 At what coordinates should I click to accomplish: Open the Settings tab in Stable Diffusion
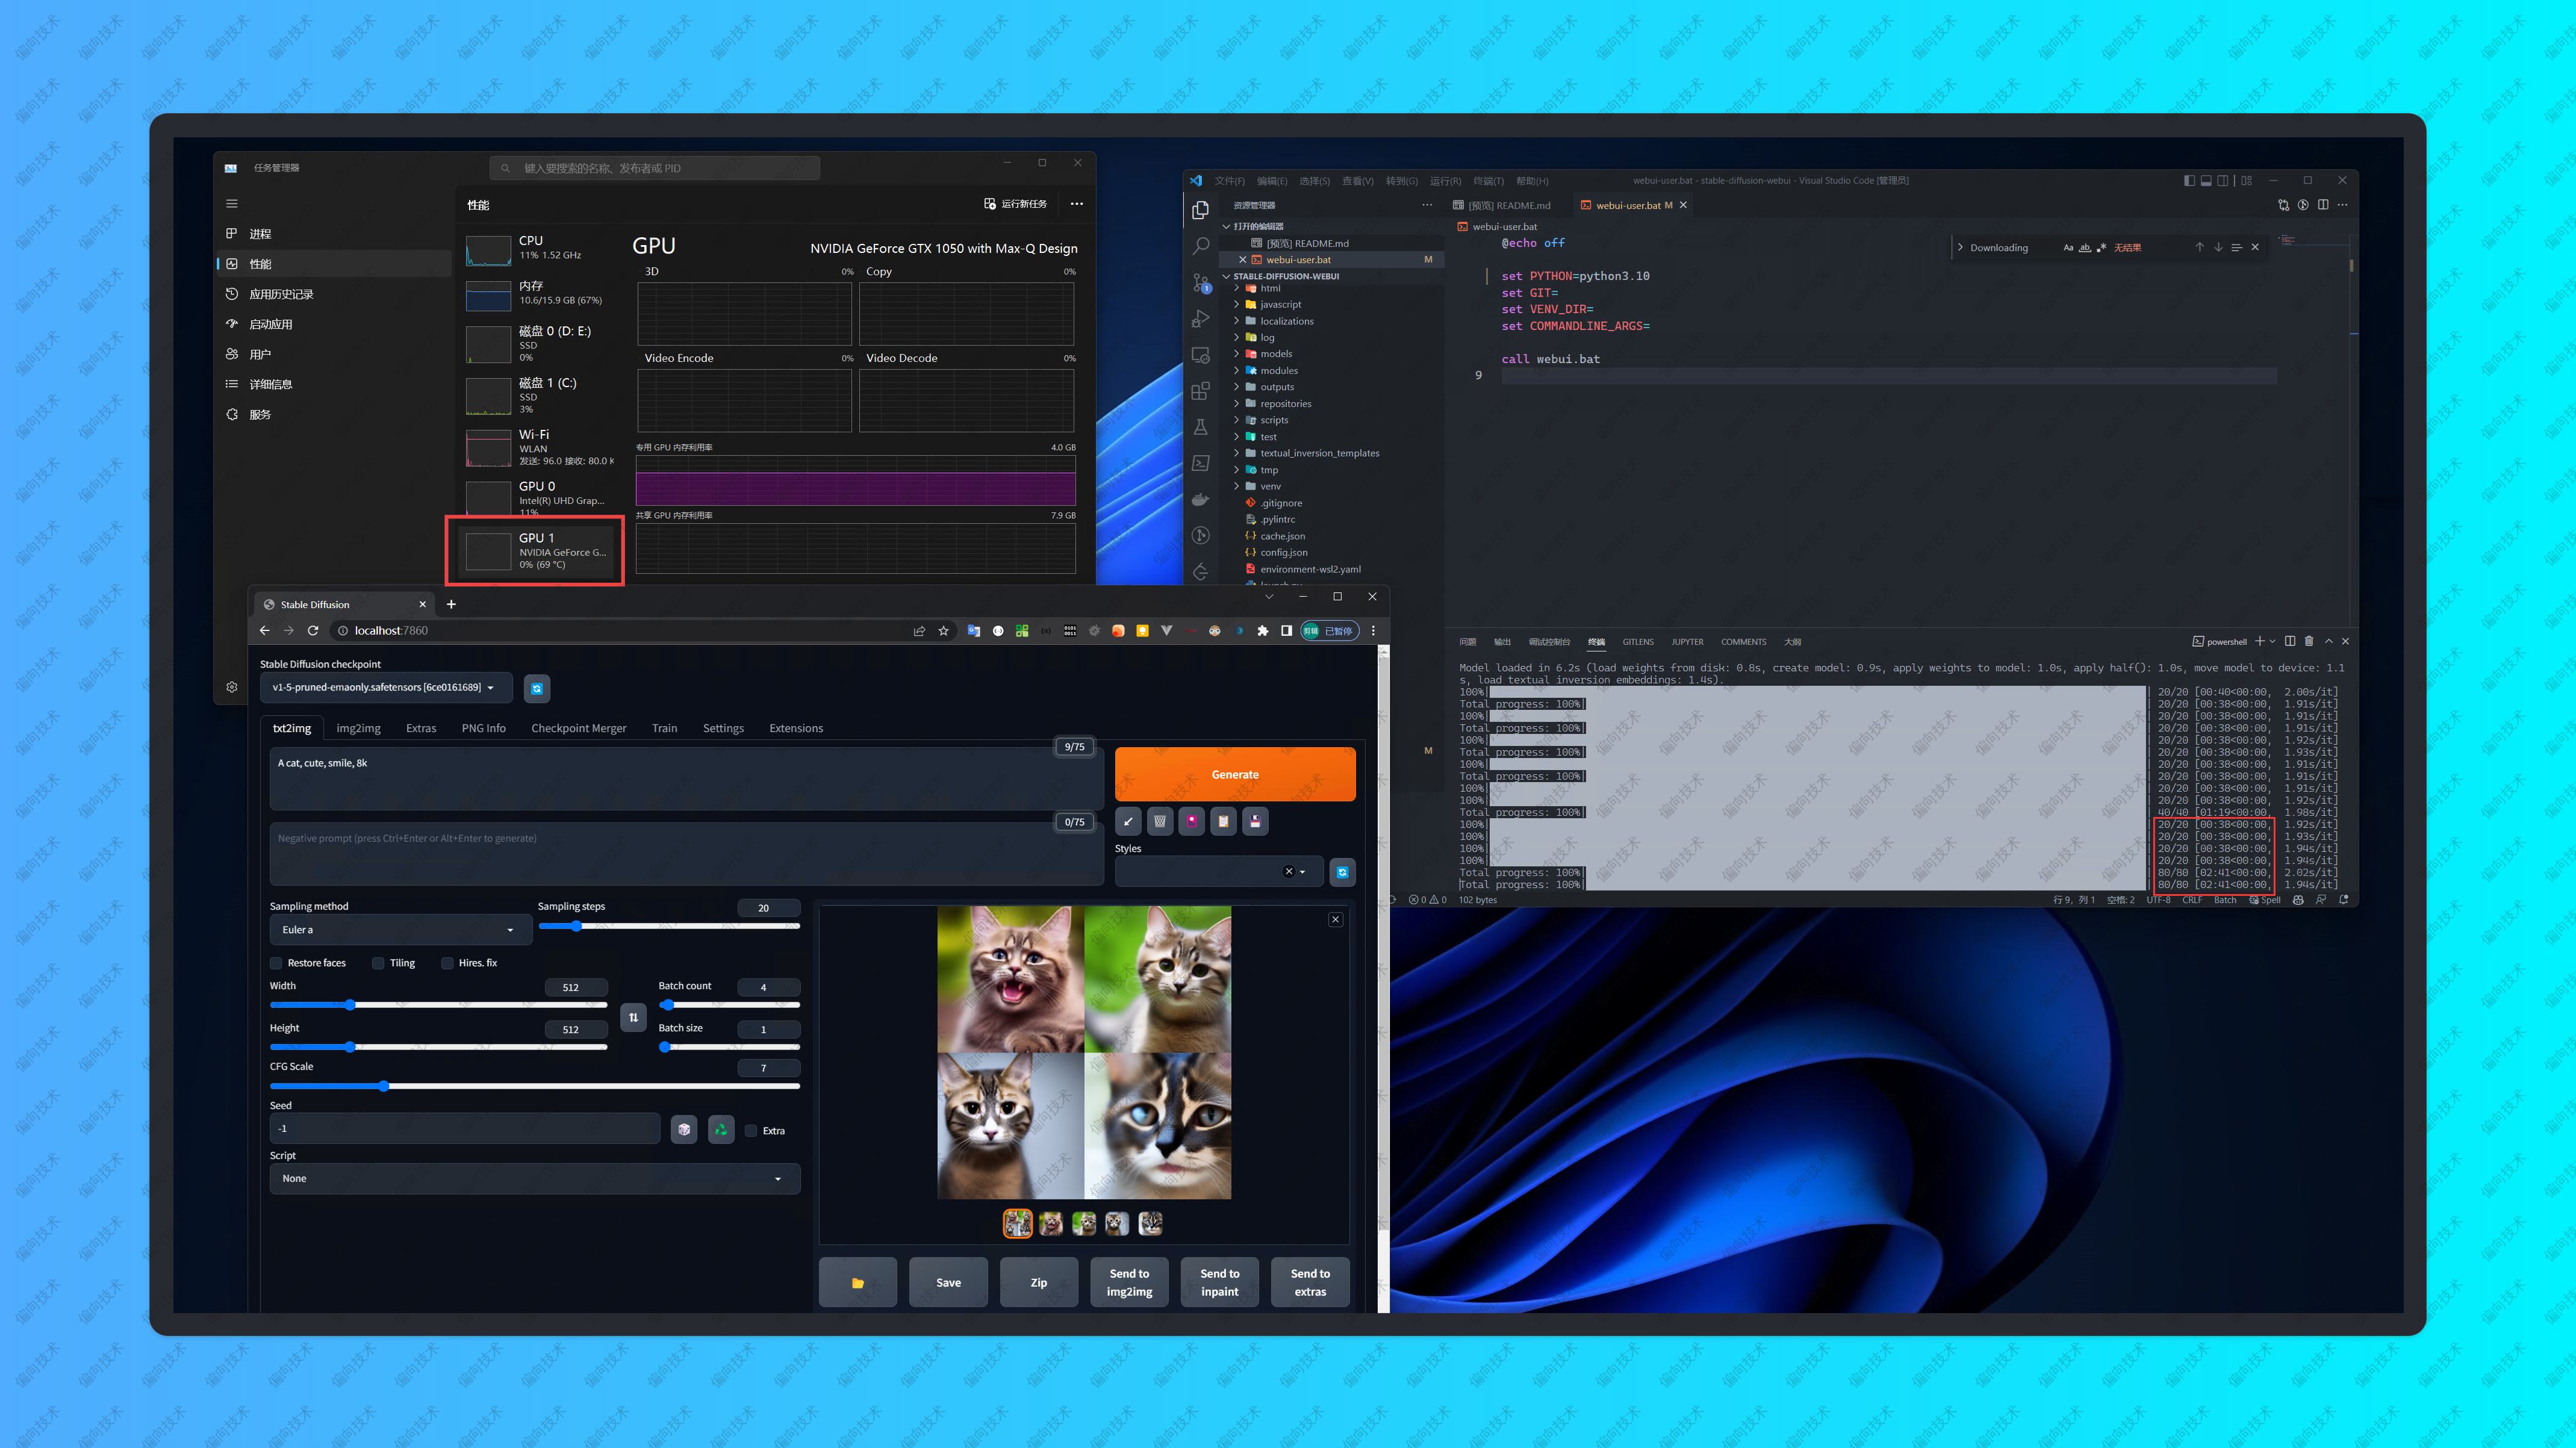coord(723,728)
